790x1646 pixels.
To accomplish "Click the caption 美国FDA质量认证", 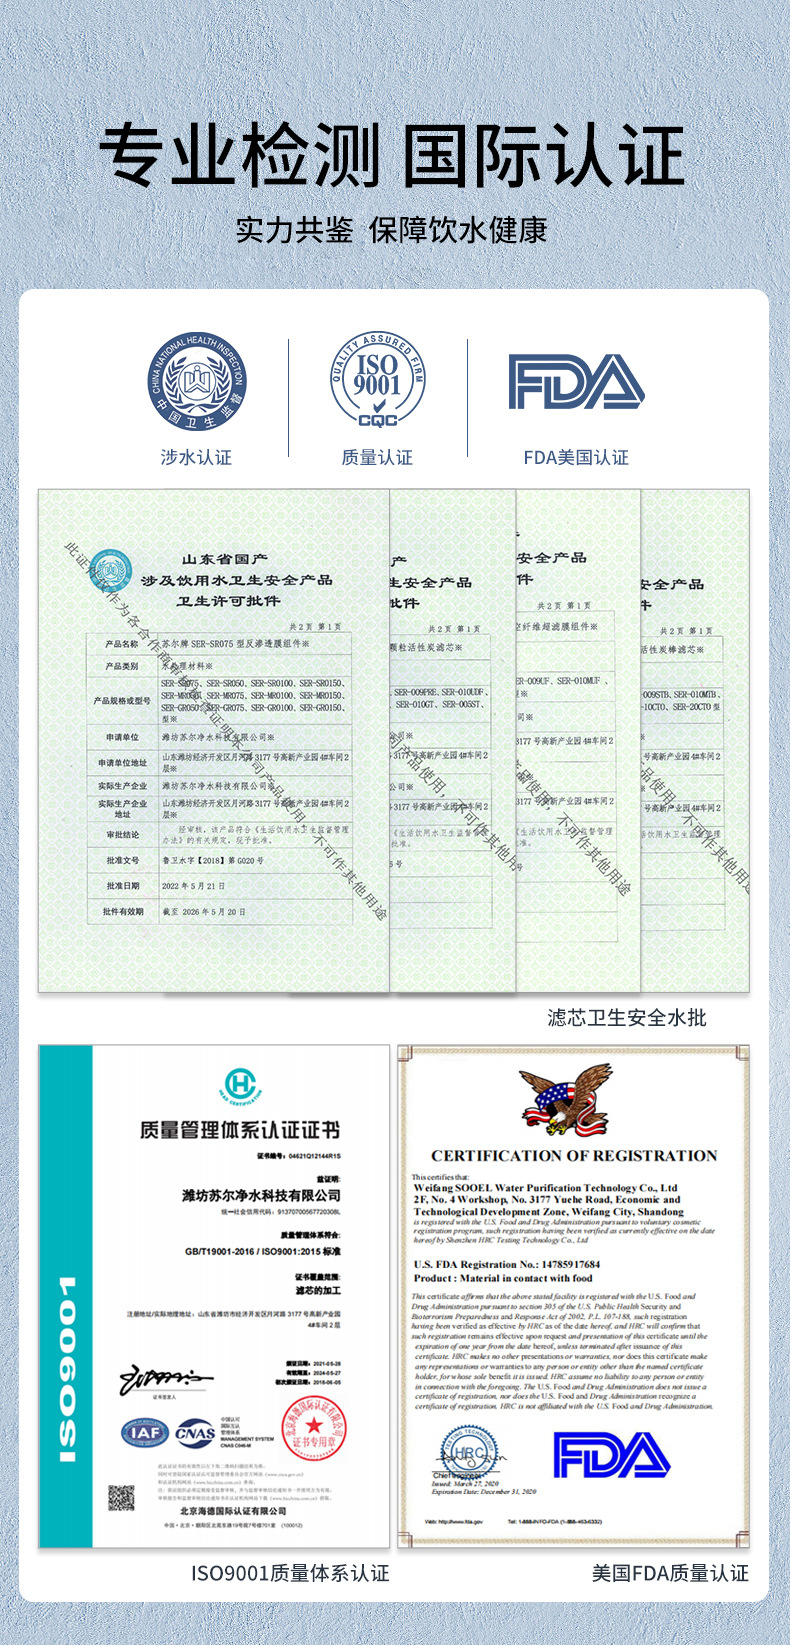I will tap(670, 1573).
